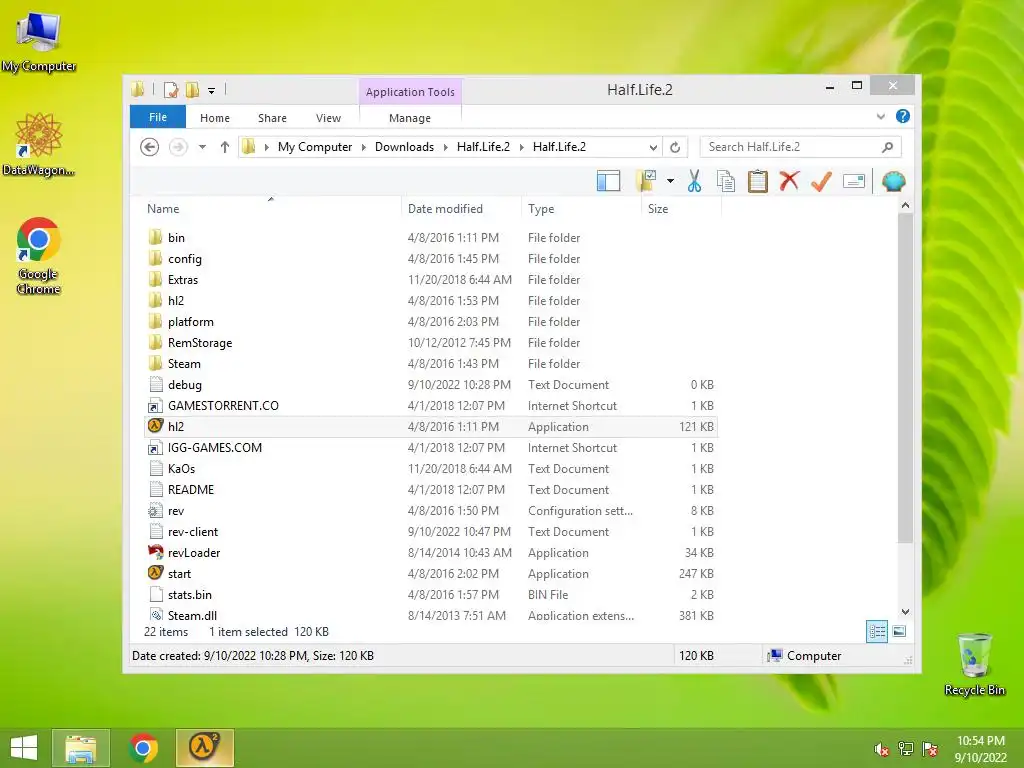
Task: Open the Share ribbon tab
Action: click(272, 118)
